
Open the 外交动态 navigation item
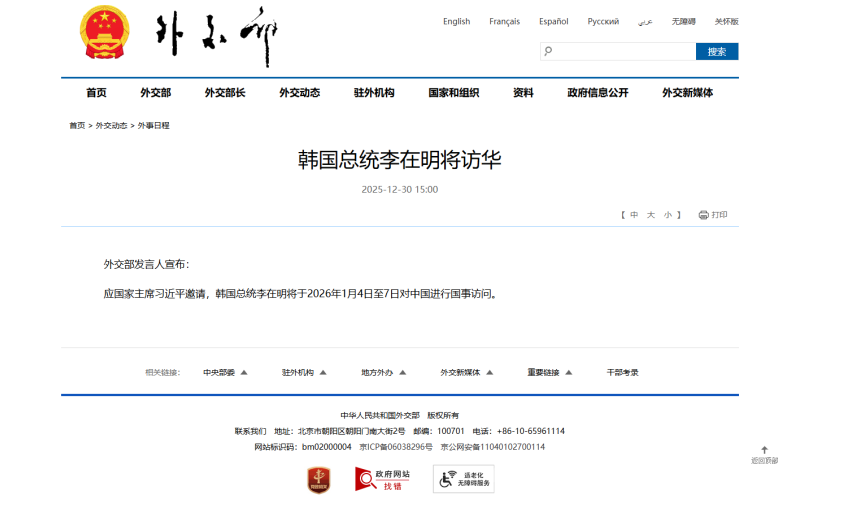point(300,93)
